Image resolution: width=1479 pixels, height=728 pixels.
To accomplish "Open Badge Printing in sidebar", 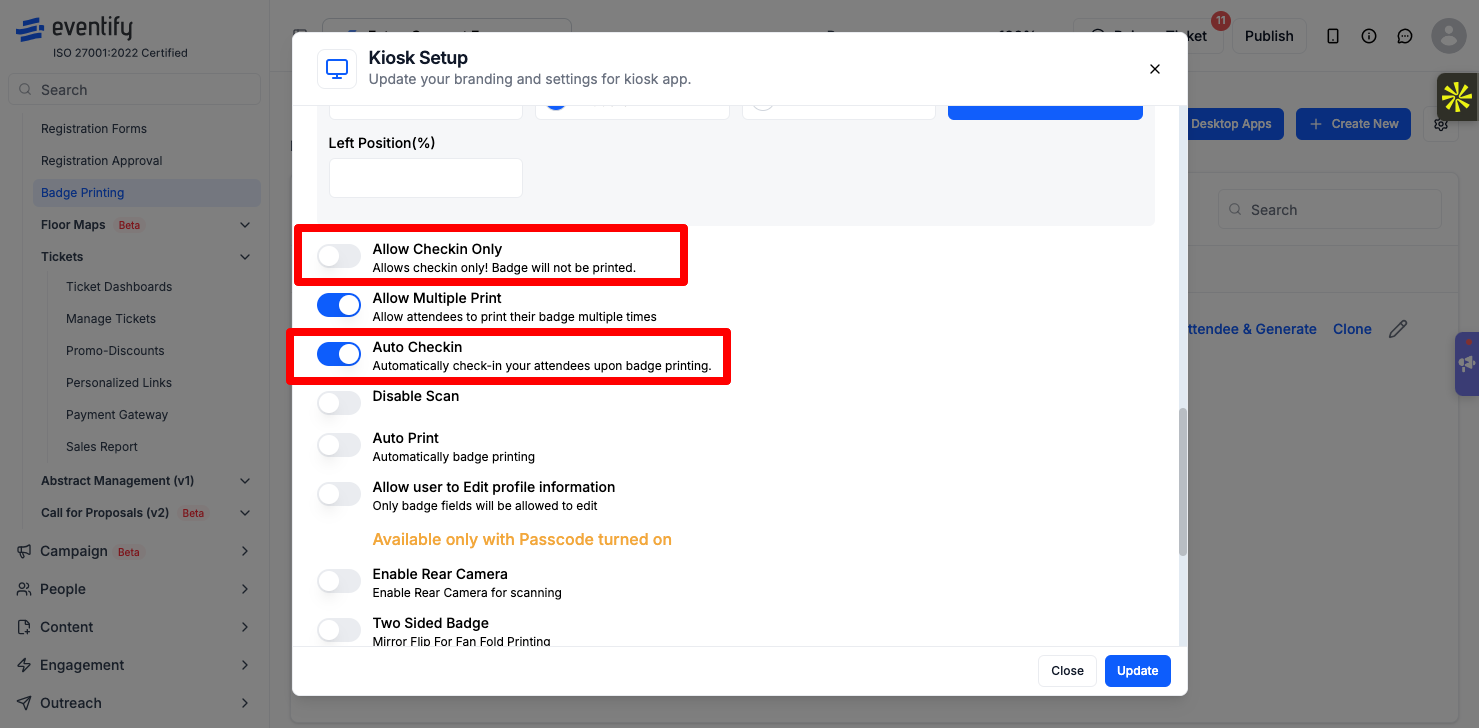I will 147,193.
